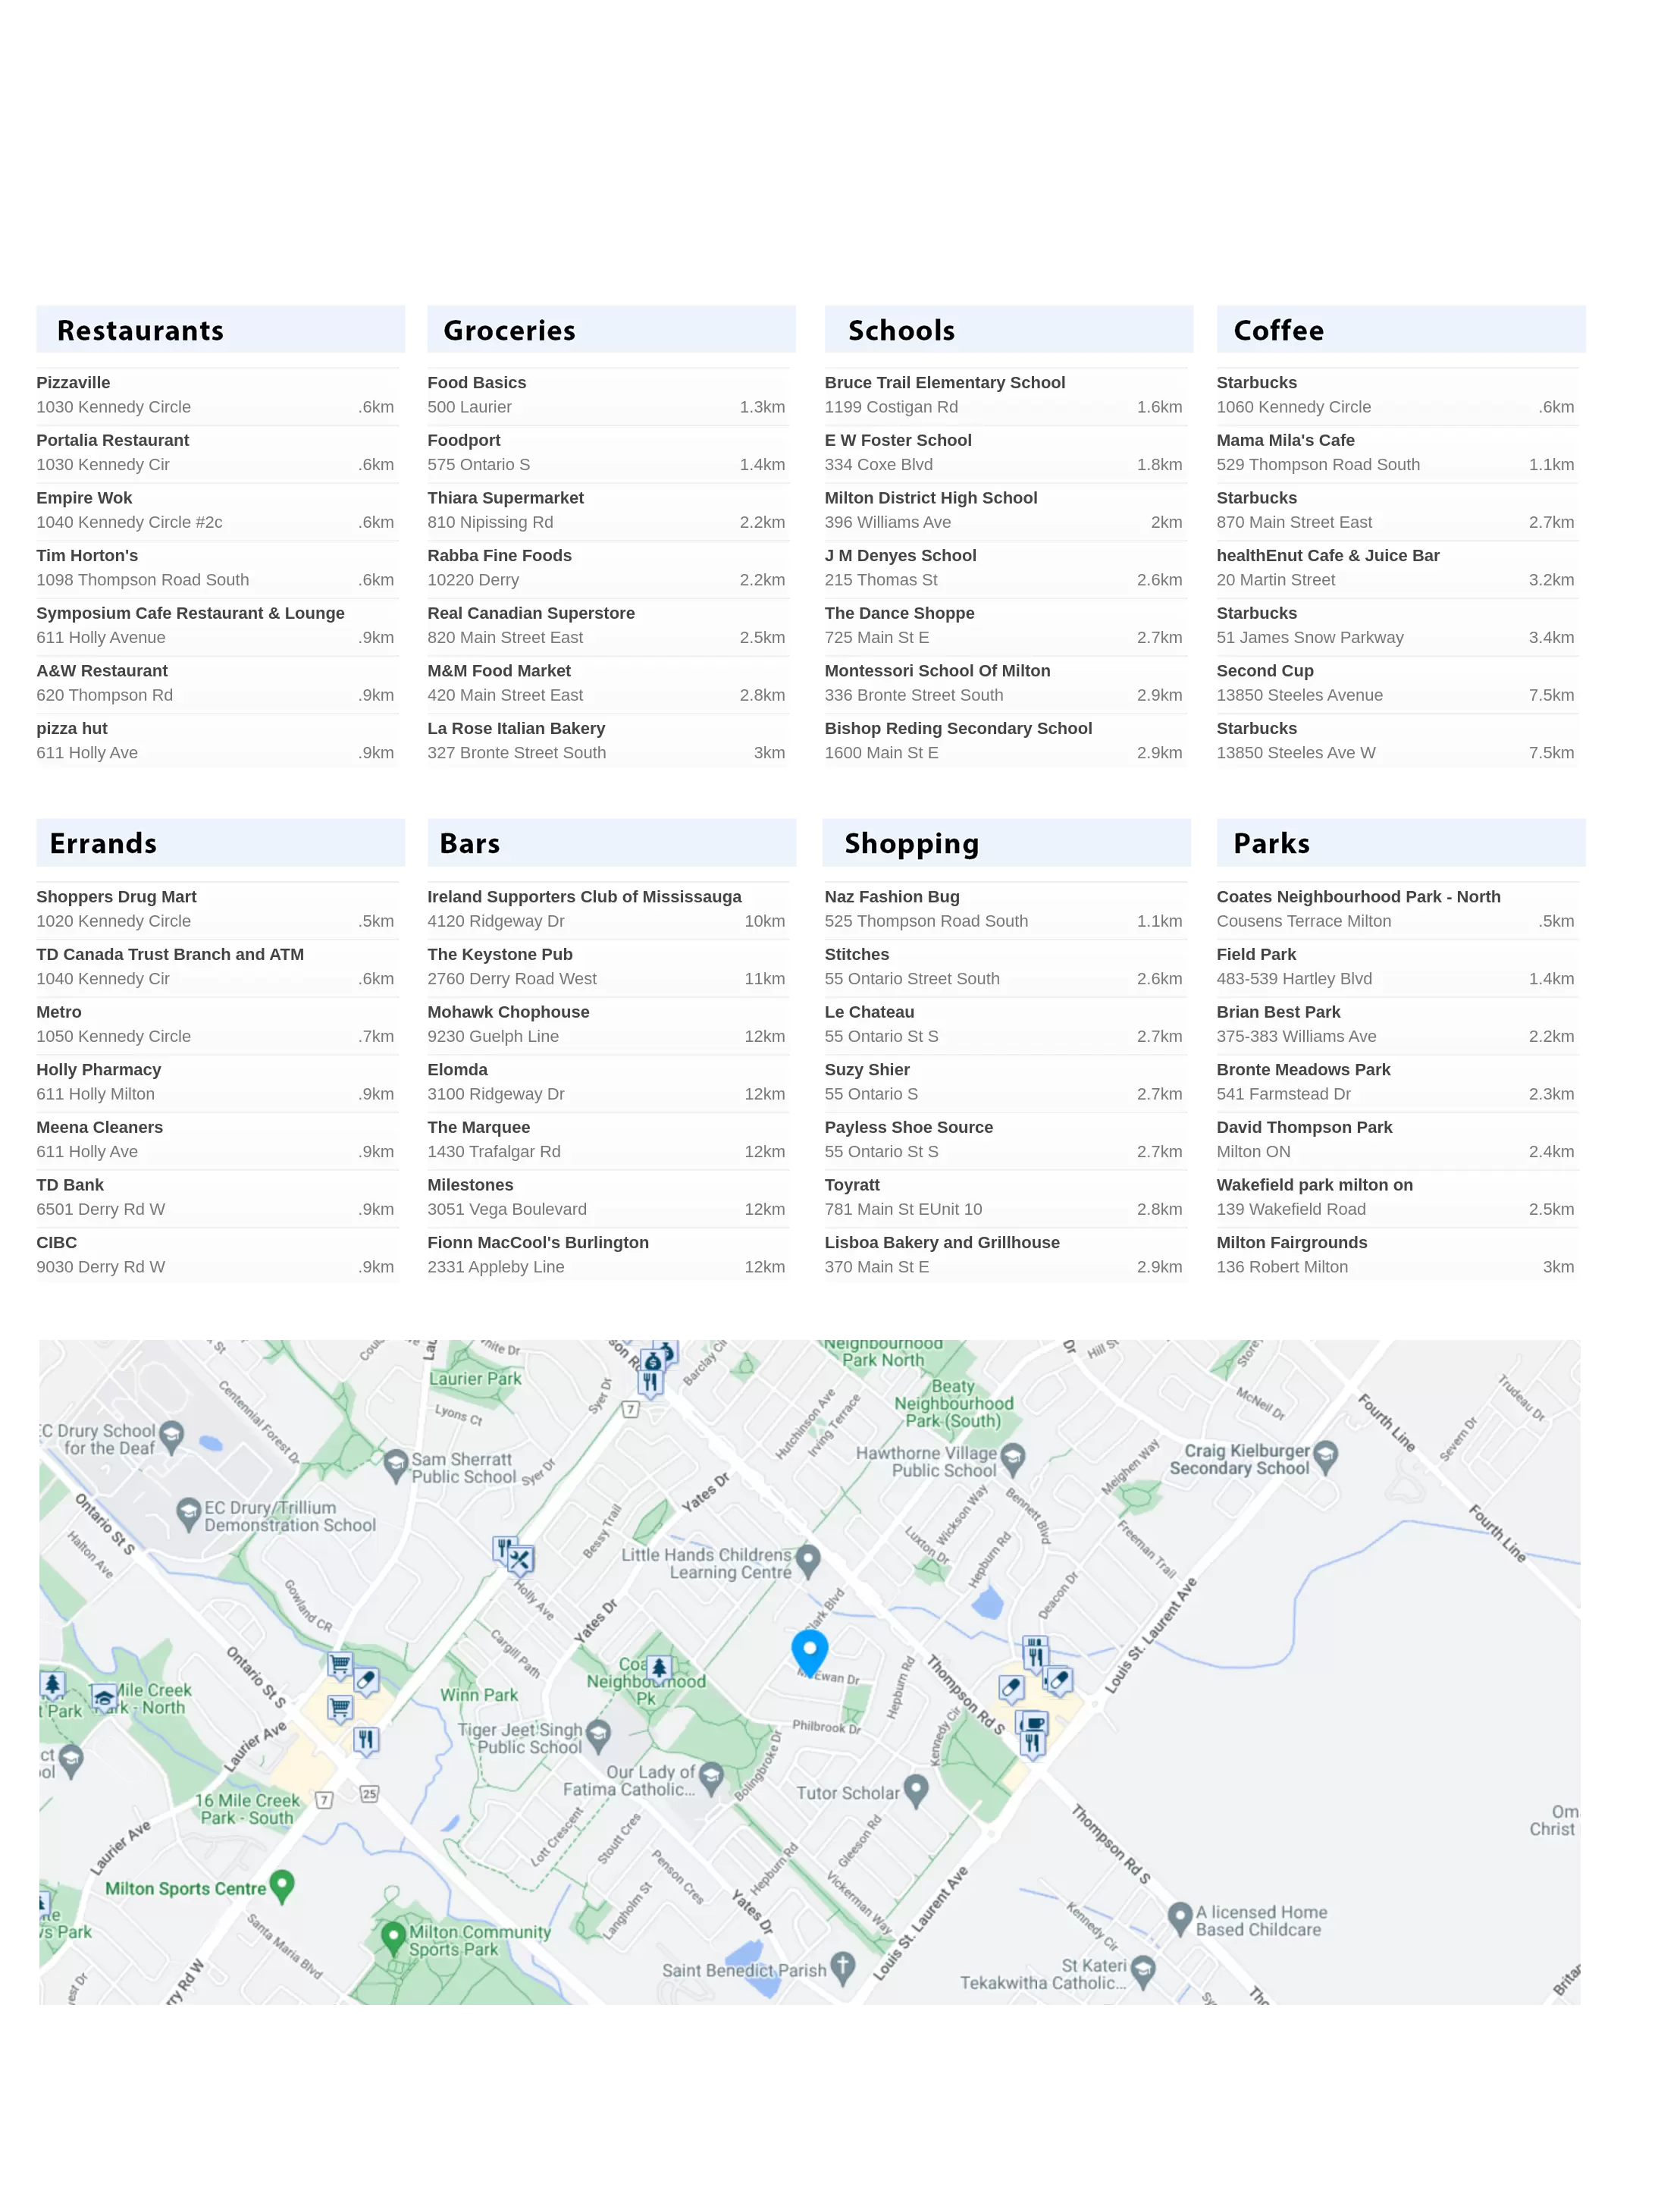The height and width of the screenshot is (2212, 1658).
Task: Click the Tutor Scholar map pin
Action: (x=915, y=1789)
